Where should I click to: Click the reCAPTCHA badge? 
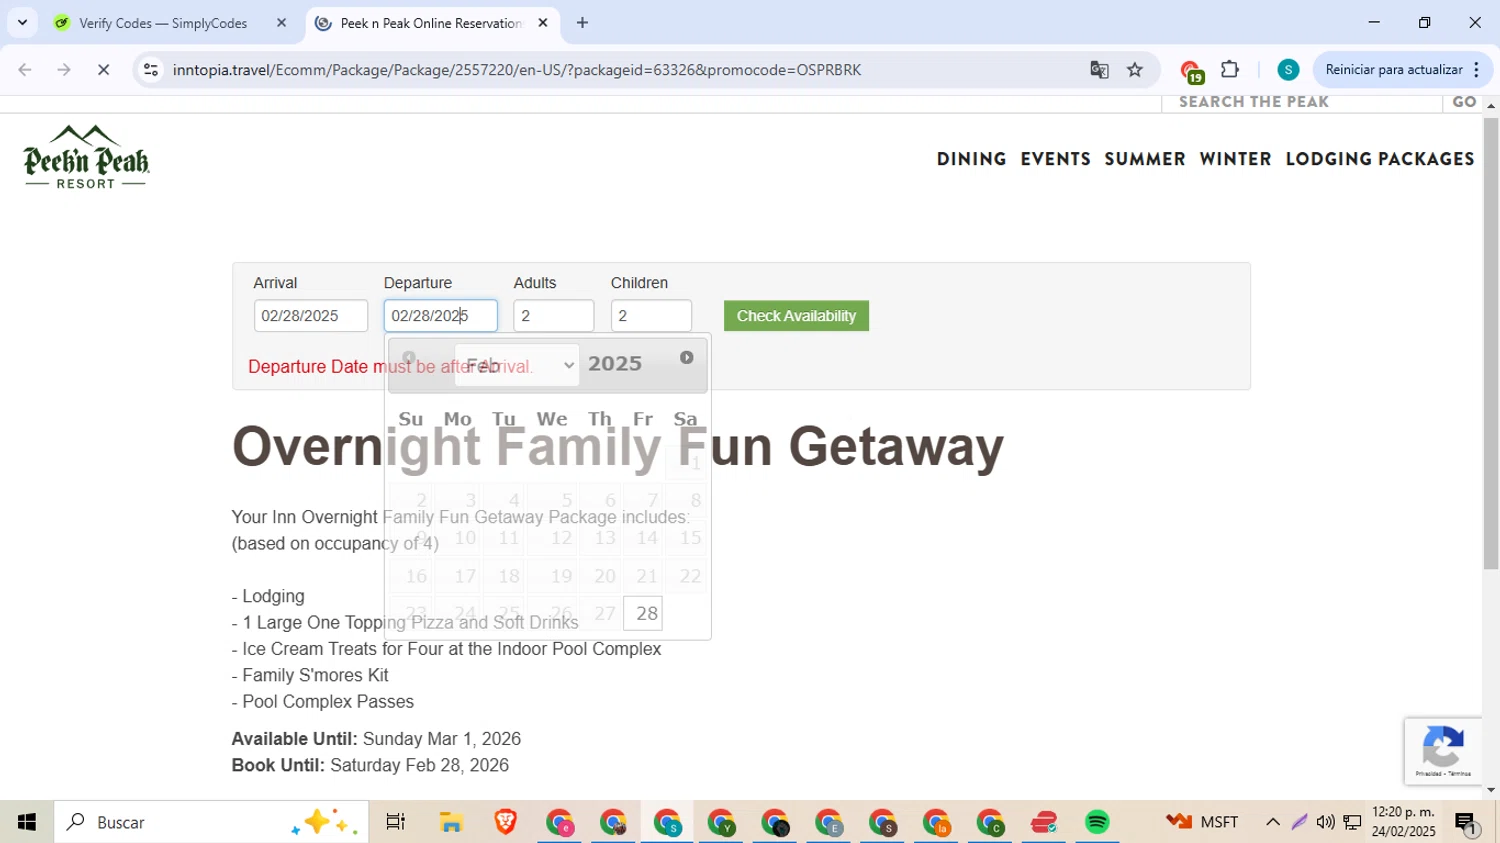tap(1443, 751)
